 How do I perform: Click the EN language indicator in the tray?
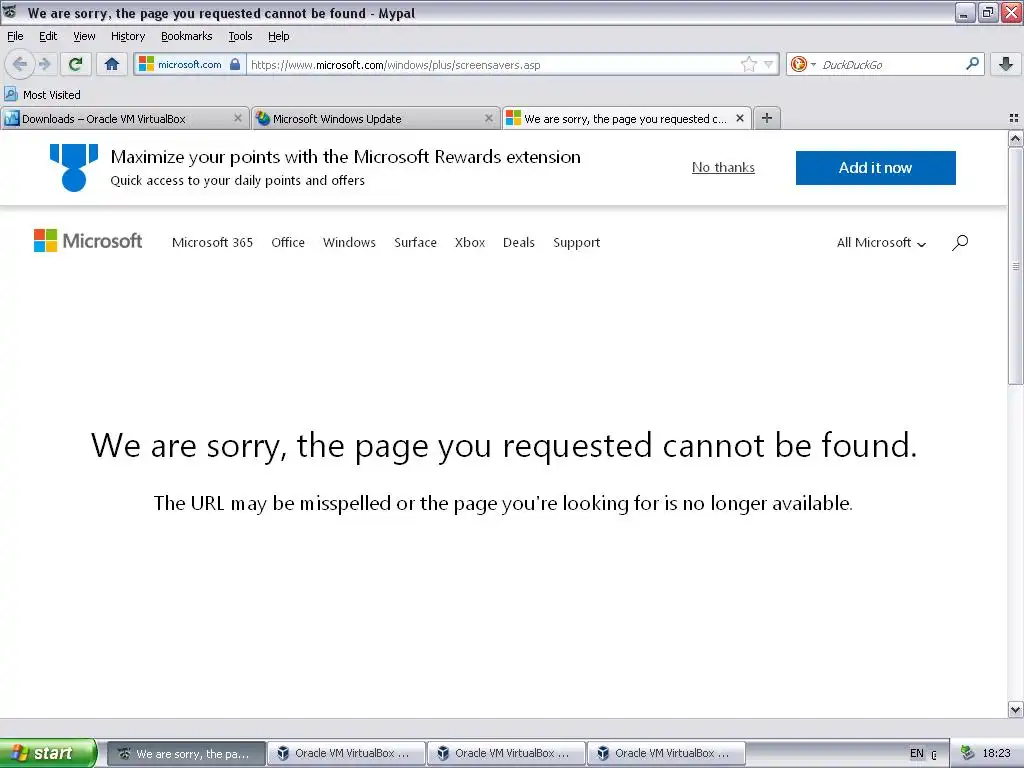coord(917,754)
